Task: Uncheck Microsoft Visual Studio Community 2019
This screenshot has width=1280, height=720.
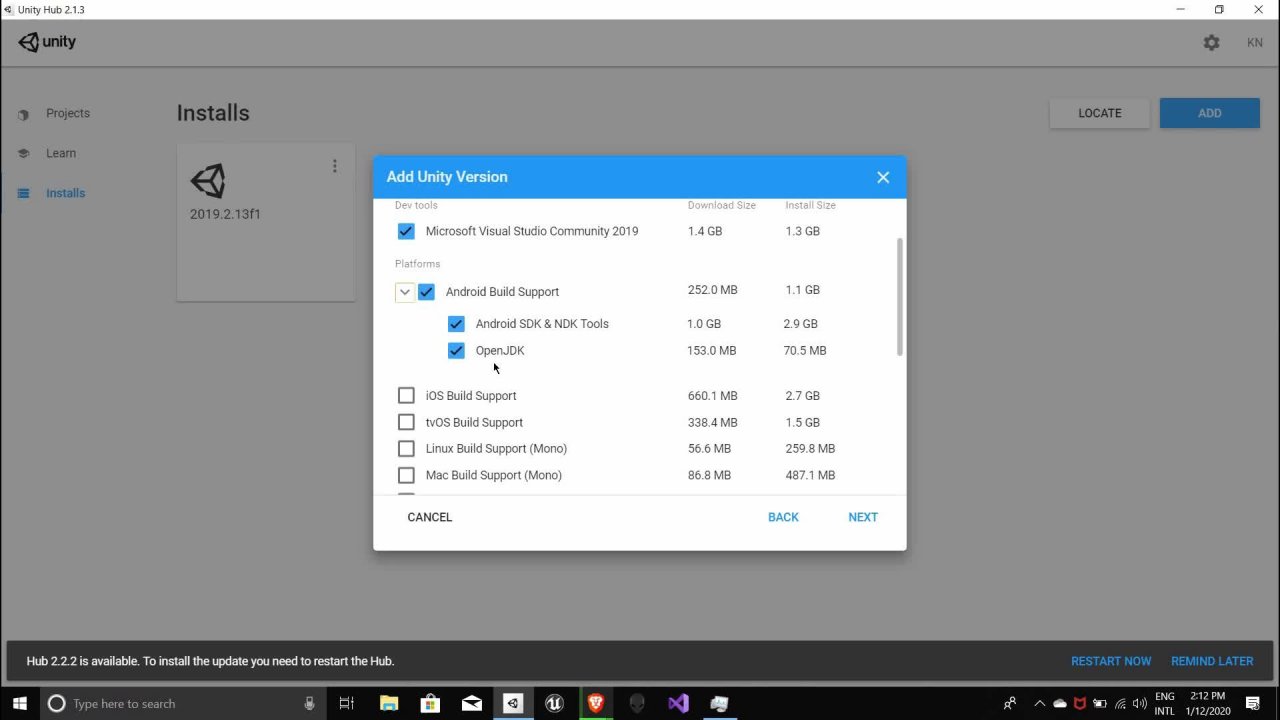Action: [406, 231]
